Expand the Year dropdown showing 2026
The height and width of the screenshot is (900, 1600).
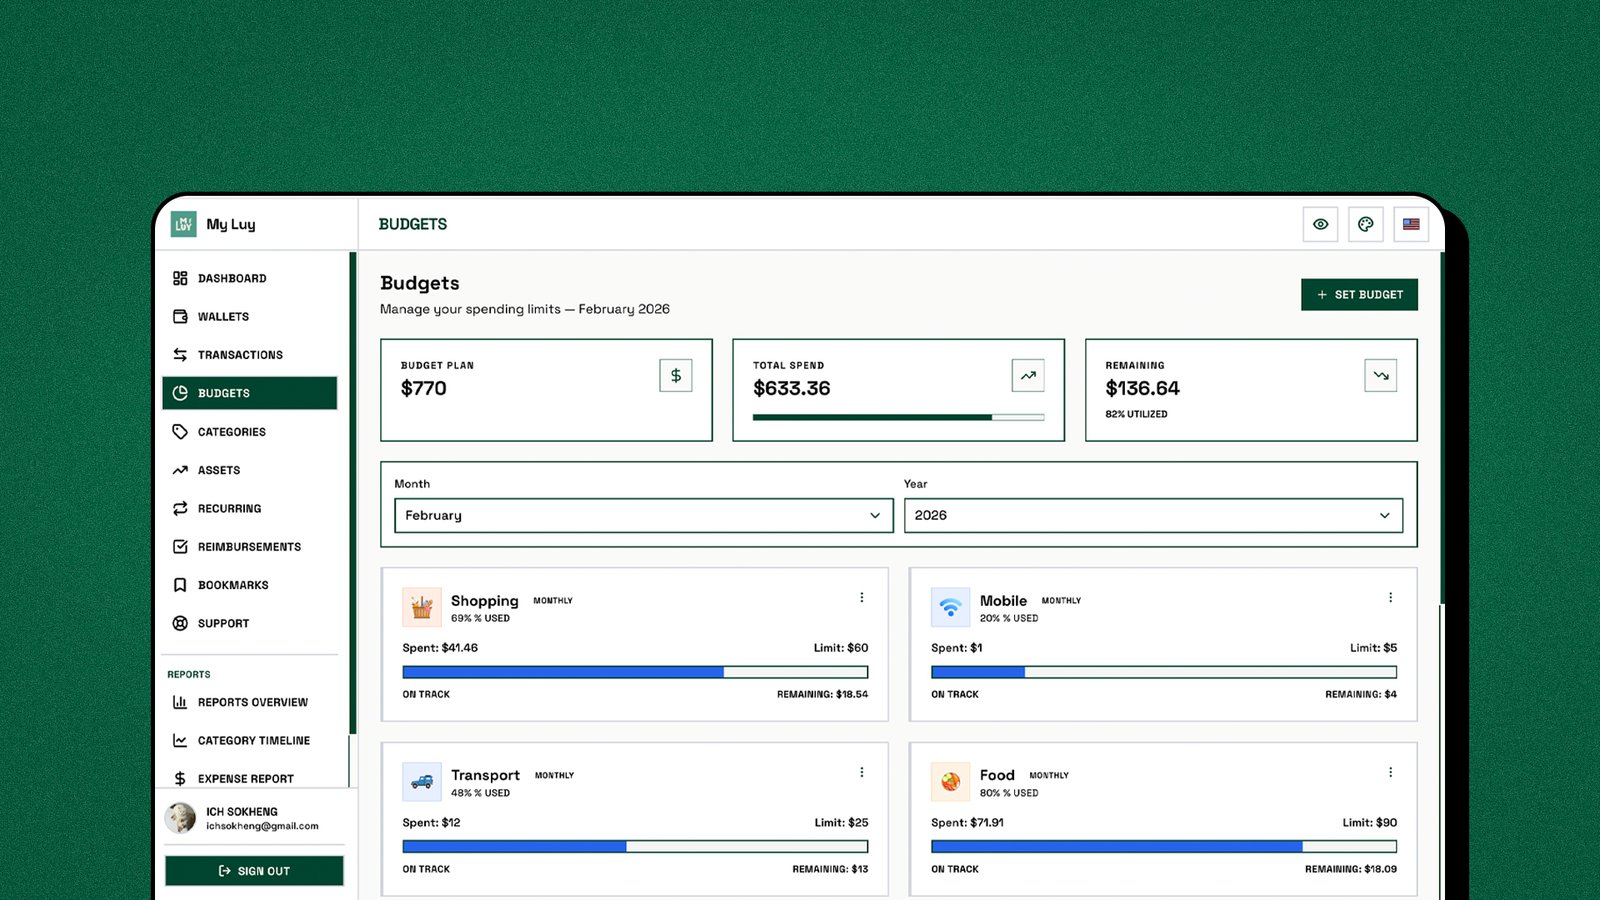(x=1152, y=516)
